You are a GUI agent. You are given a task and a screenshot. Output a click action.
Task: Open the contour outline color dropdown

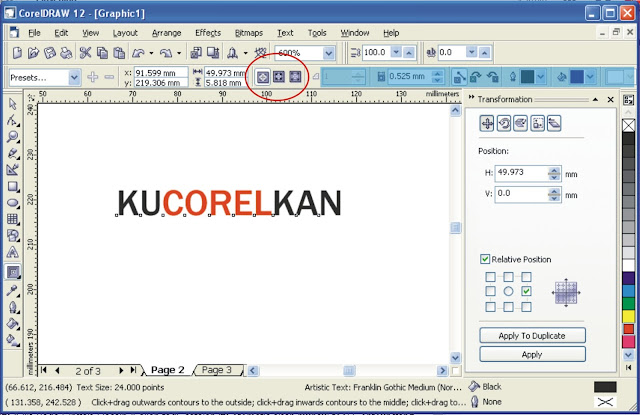(x=541, y=77)
